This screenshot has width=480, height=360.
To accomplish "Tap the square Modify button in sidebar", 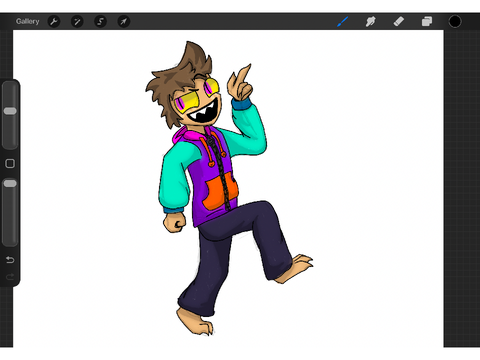I will click(x=10, y=163).
